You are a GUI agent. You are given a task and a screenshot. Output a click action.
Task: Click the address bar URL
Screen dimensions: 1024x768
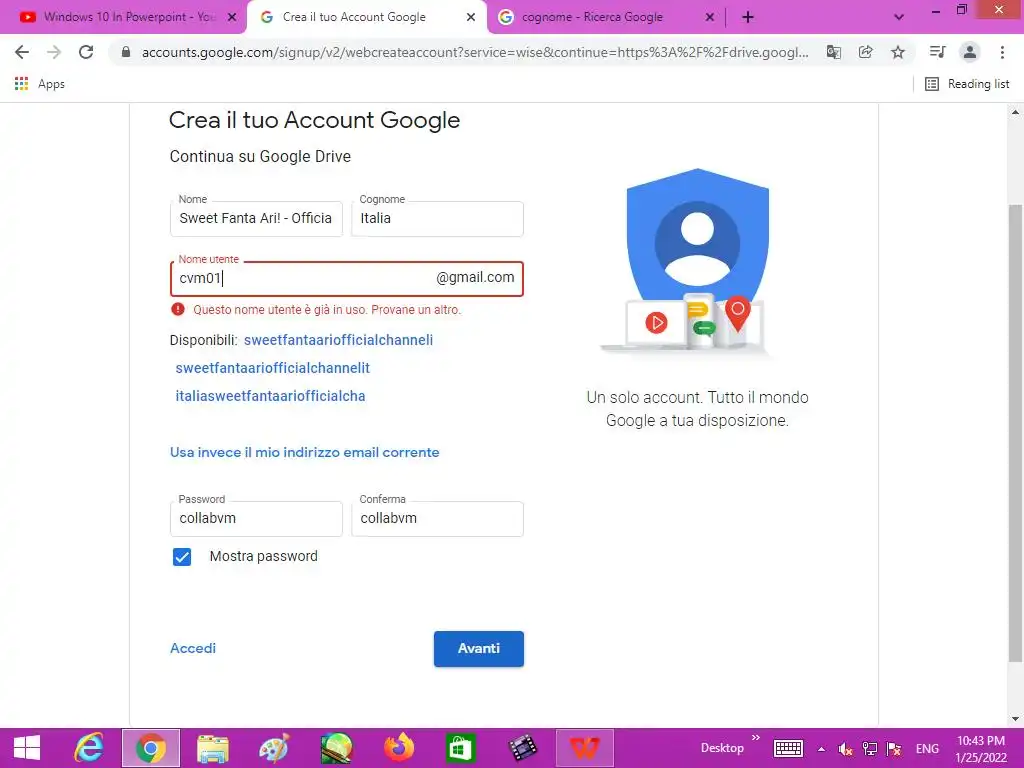[x=475, y=52]
